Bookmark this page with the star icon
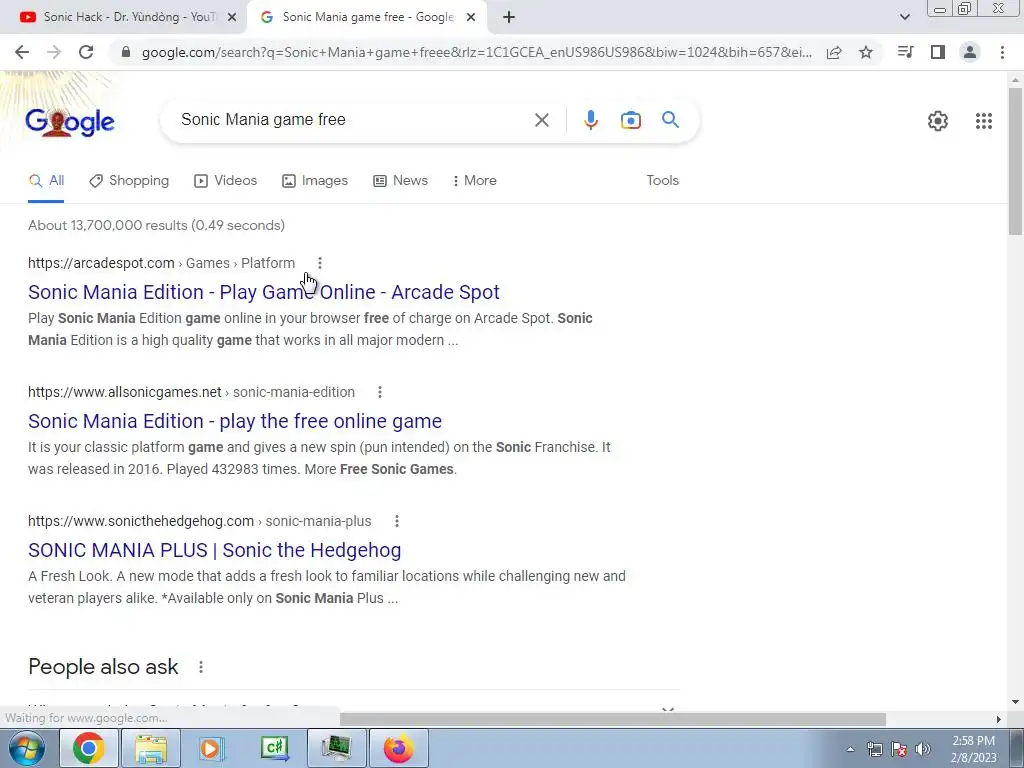 (x=866, y=52)
